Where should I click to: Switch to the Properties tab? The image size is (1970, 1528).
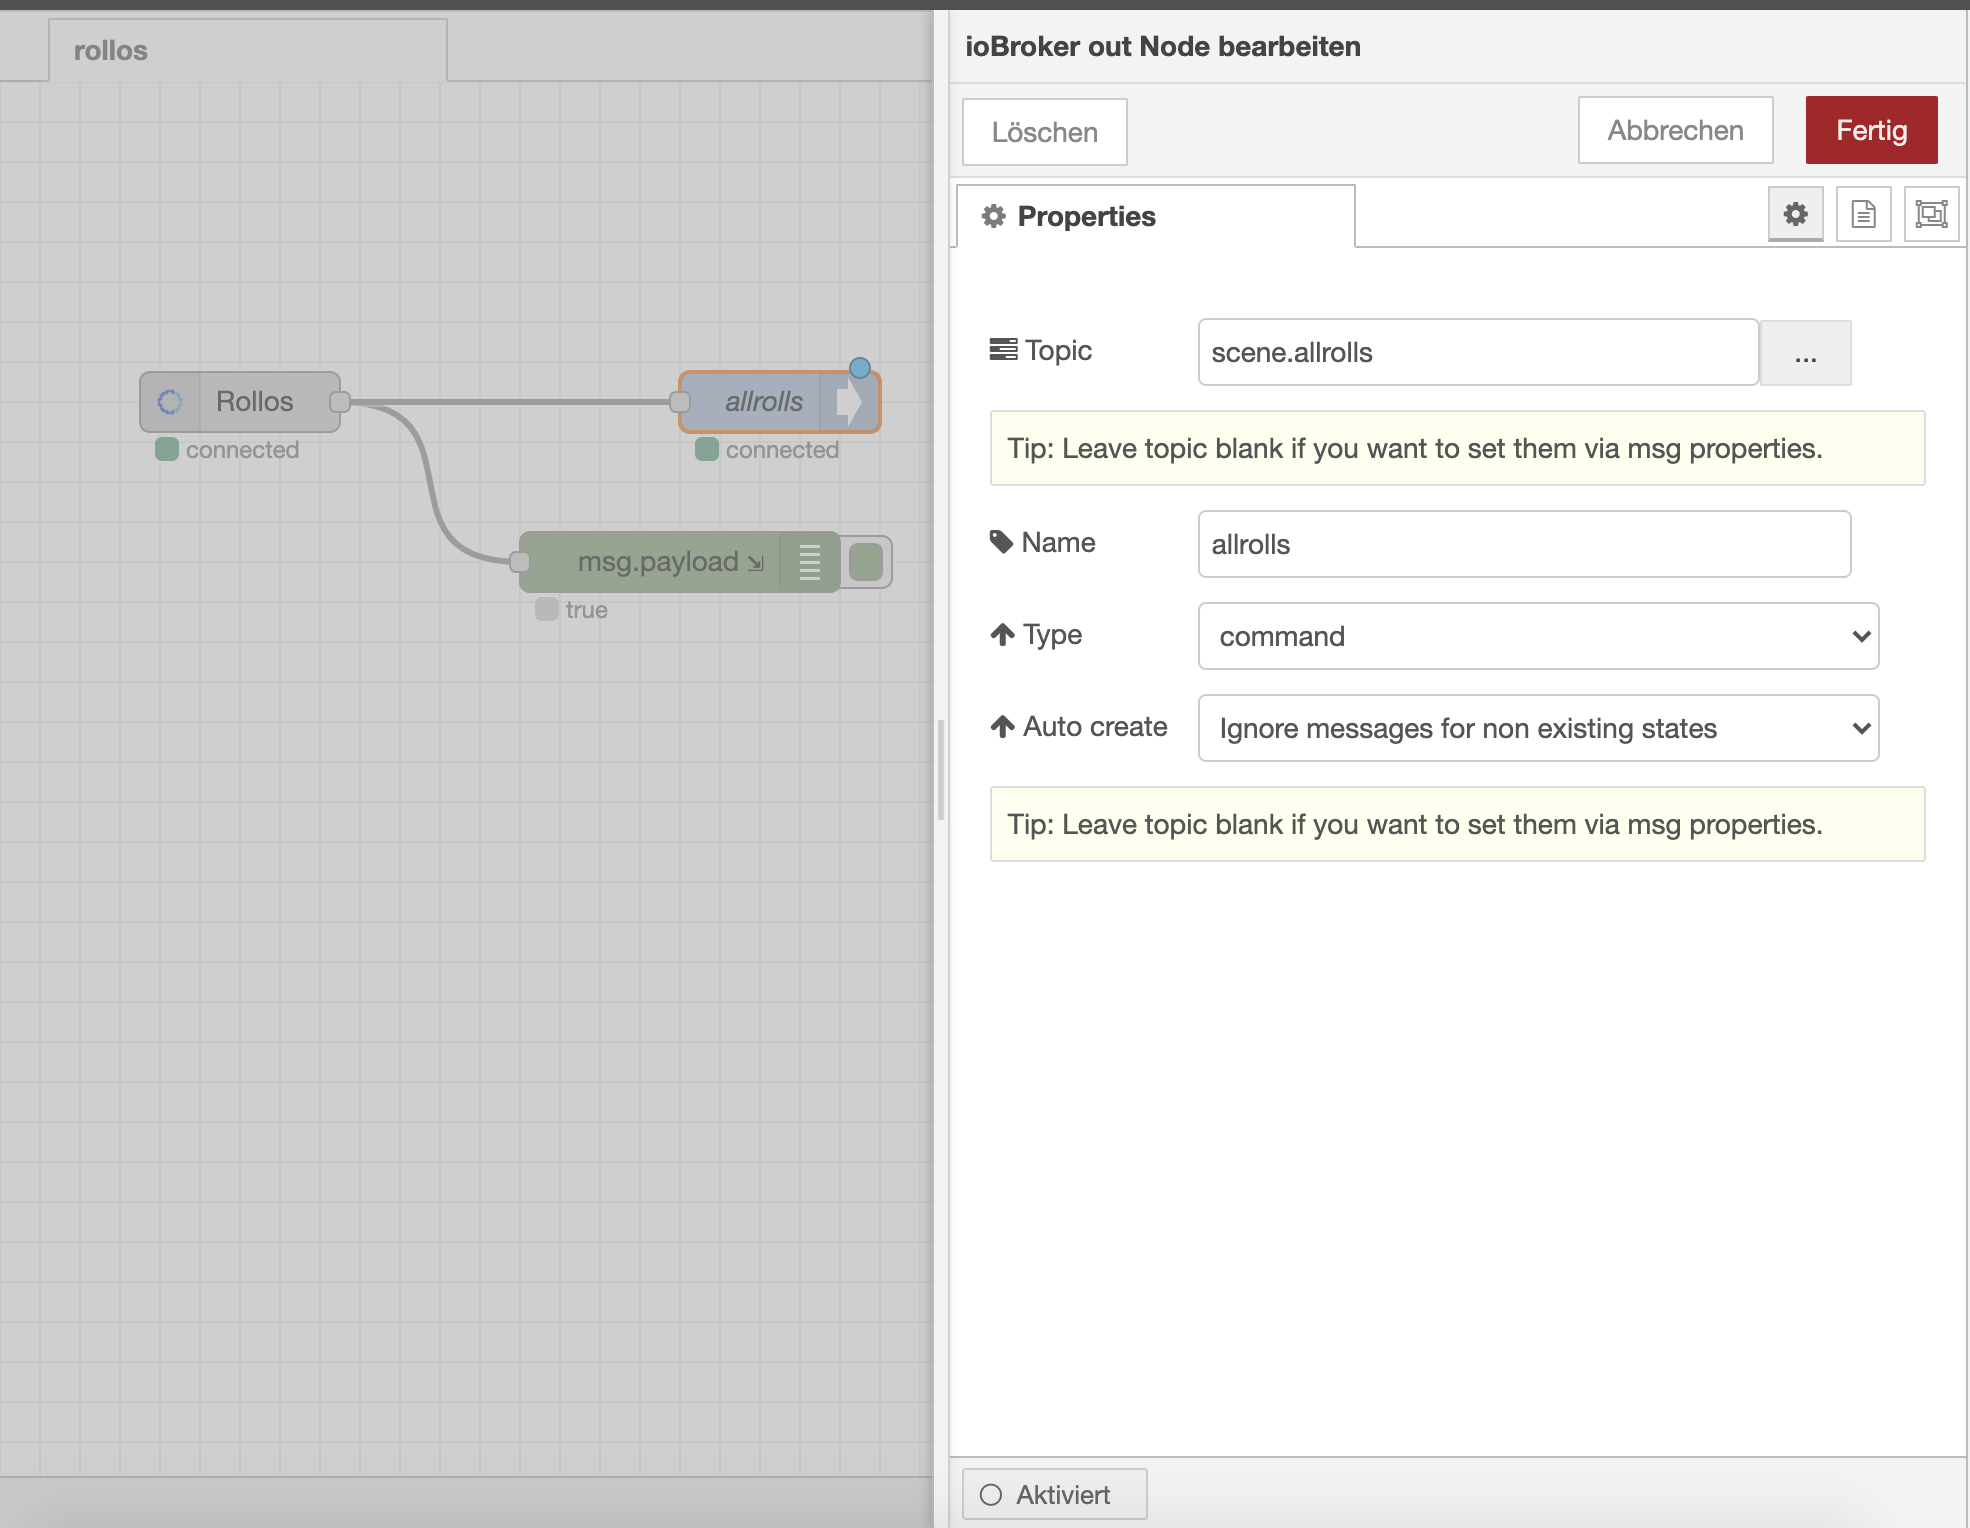pos(1085,216)
